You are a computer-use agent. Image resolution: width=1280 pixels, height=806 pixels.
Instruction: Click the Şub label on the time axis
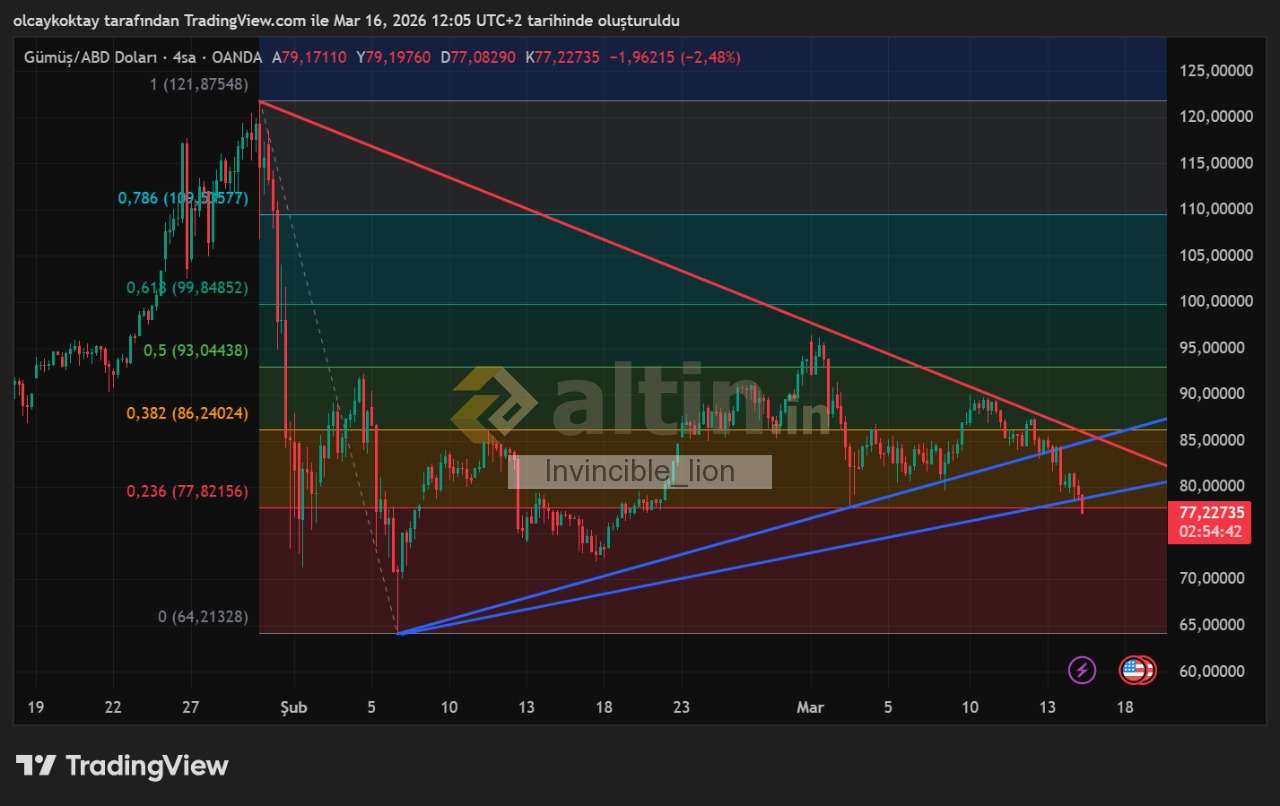point(293,708)
